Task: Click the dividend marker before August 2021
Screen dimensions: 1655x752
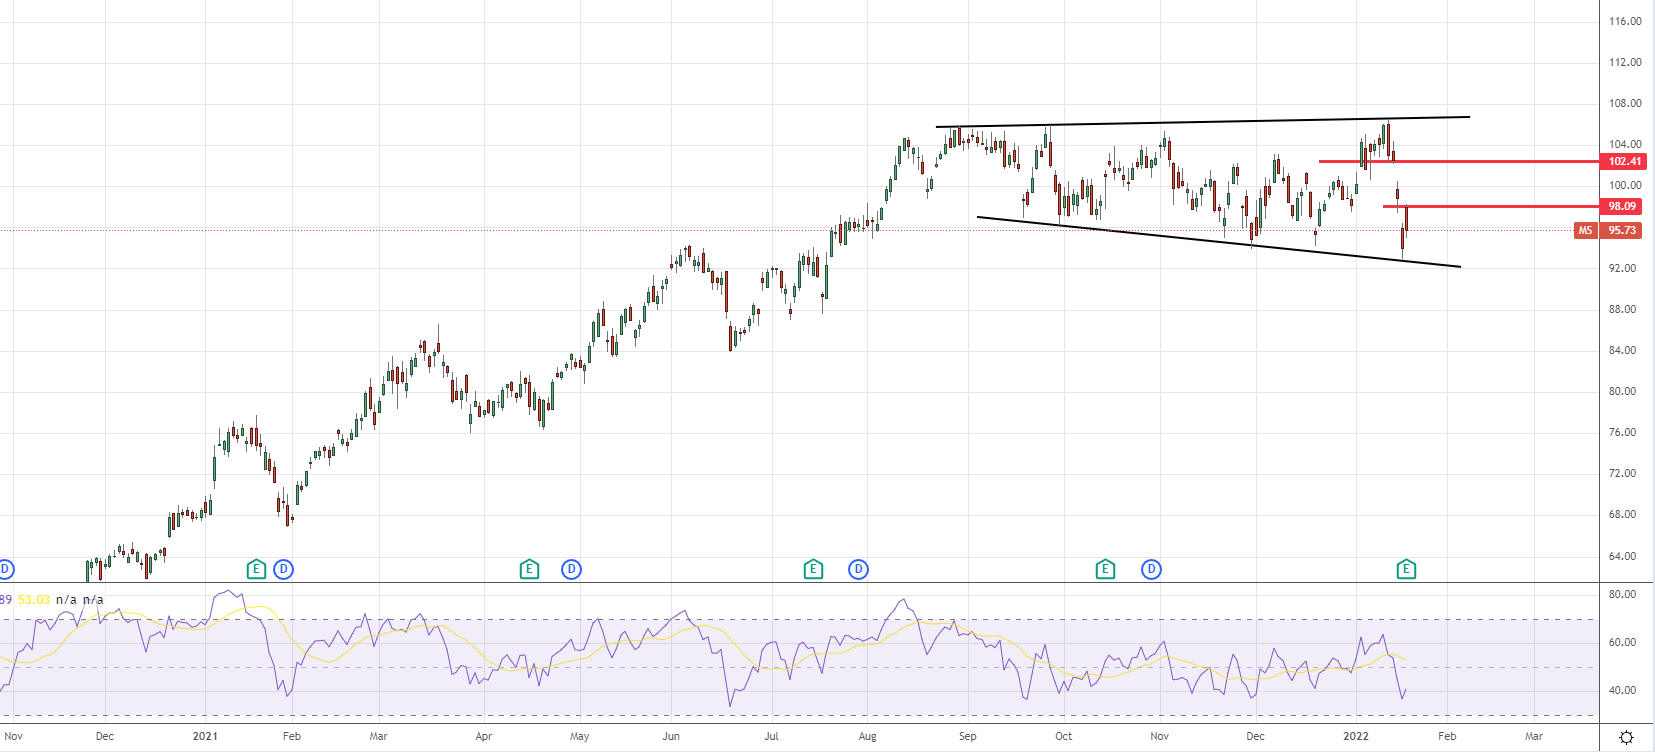Action: tap(858, 570)
